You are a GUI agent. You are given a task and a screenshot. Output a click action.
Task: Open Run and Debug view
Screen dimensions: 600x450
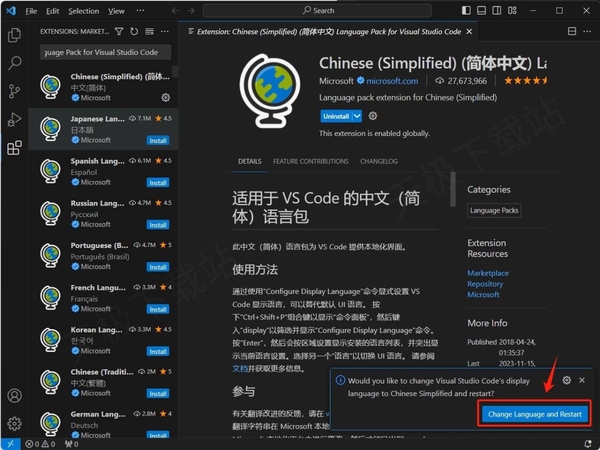click(14, 119)
